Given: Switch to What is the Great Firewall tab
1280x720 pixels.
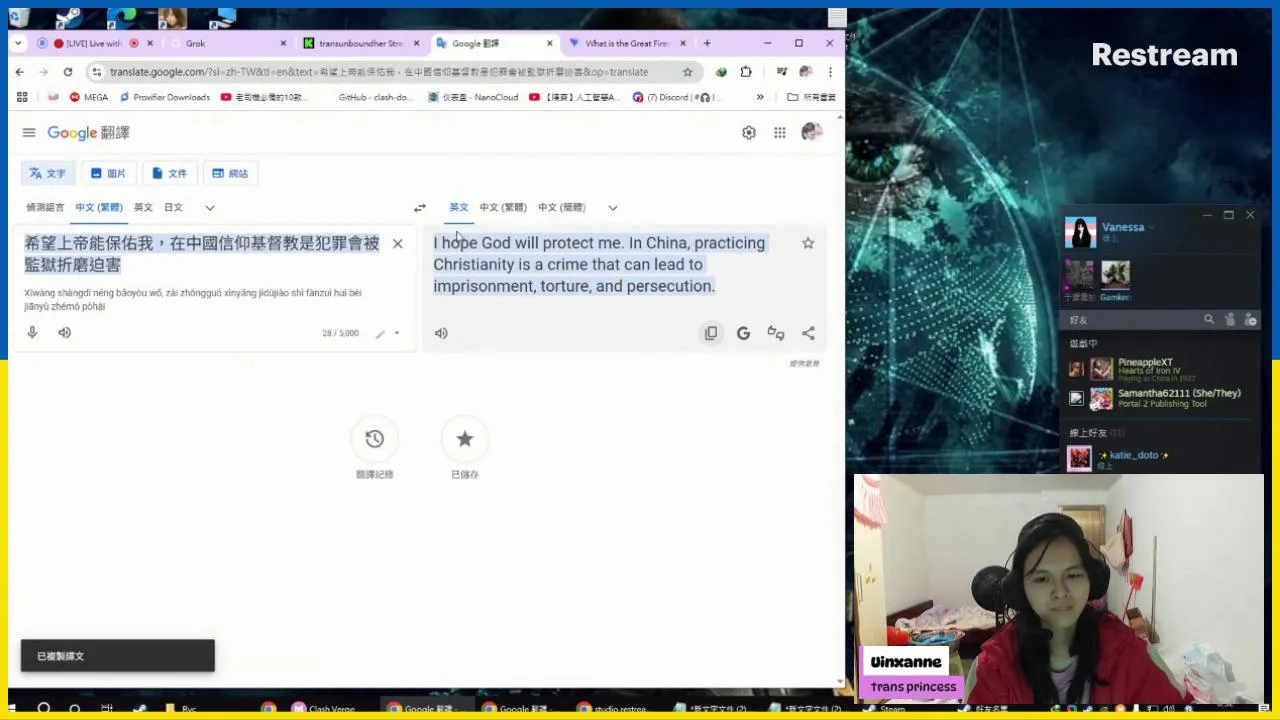Looking at the screenshot, I should tap(628, 44).
